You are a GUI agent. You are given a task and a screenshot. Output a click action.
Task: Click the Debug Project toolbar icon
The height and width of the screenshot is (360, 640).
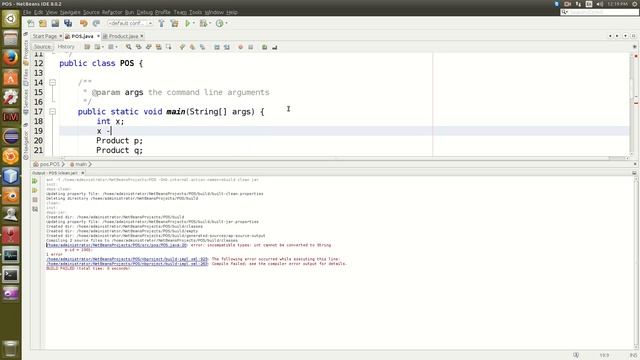[x=203, y=23]
